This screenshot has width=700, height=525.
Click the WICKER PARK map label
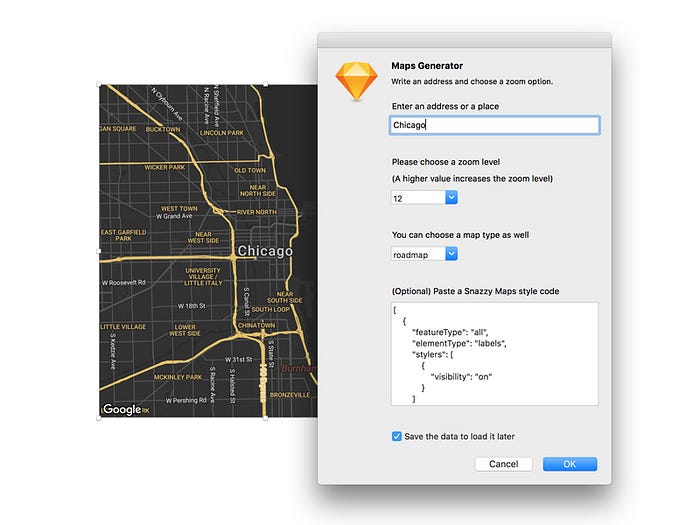(x=164, y=167)
